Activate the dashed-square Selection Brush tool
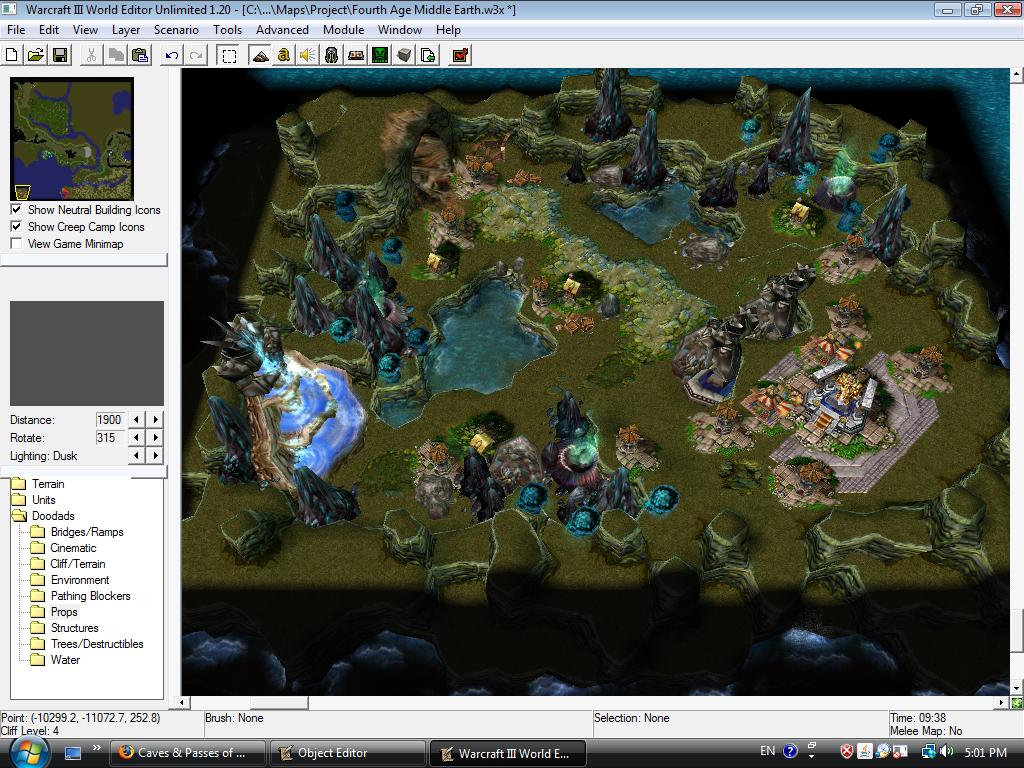1024x768 pixels. (229, 56)
